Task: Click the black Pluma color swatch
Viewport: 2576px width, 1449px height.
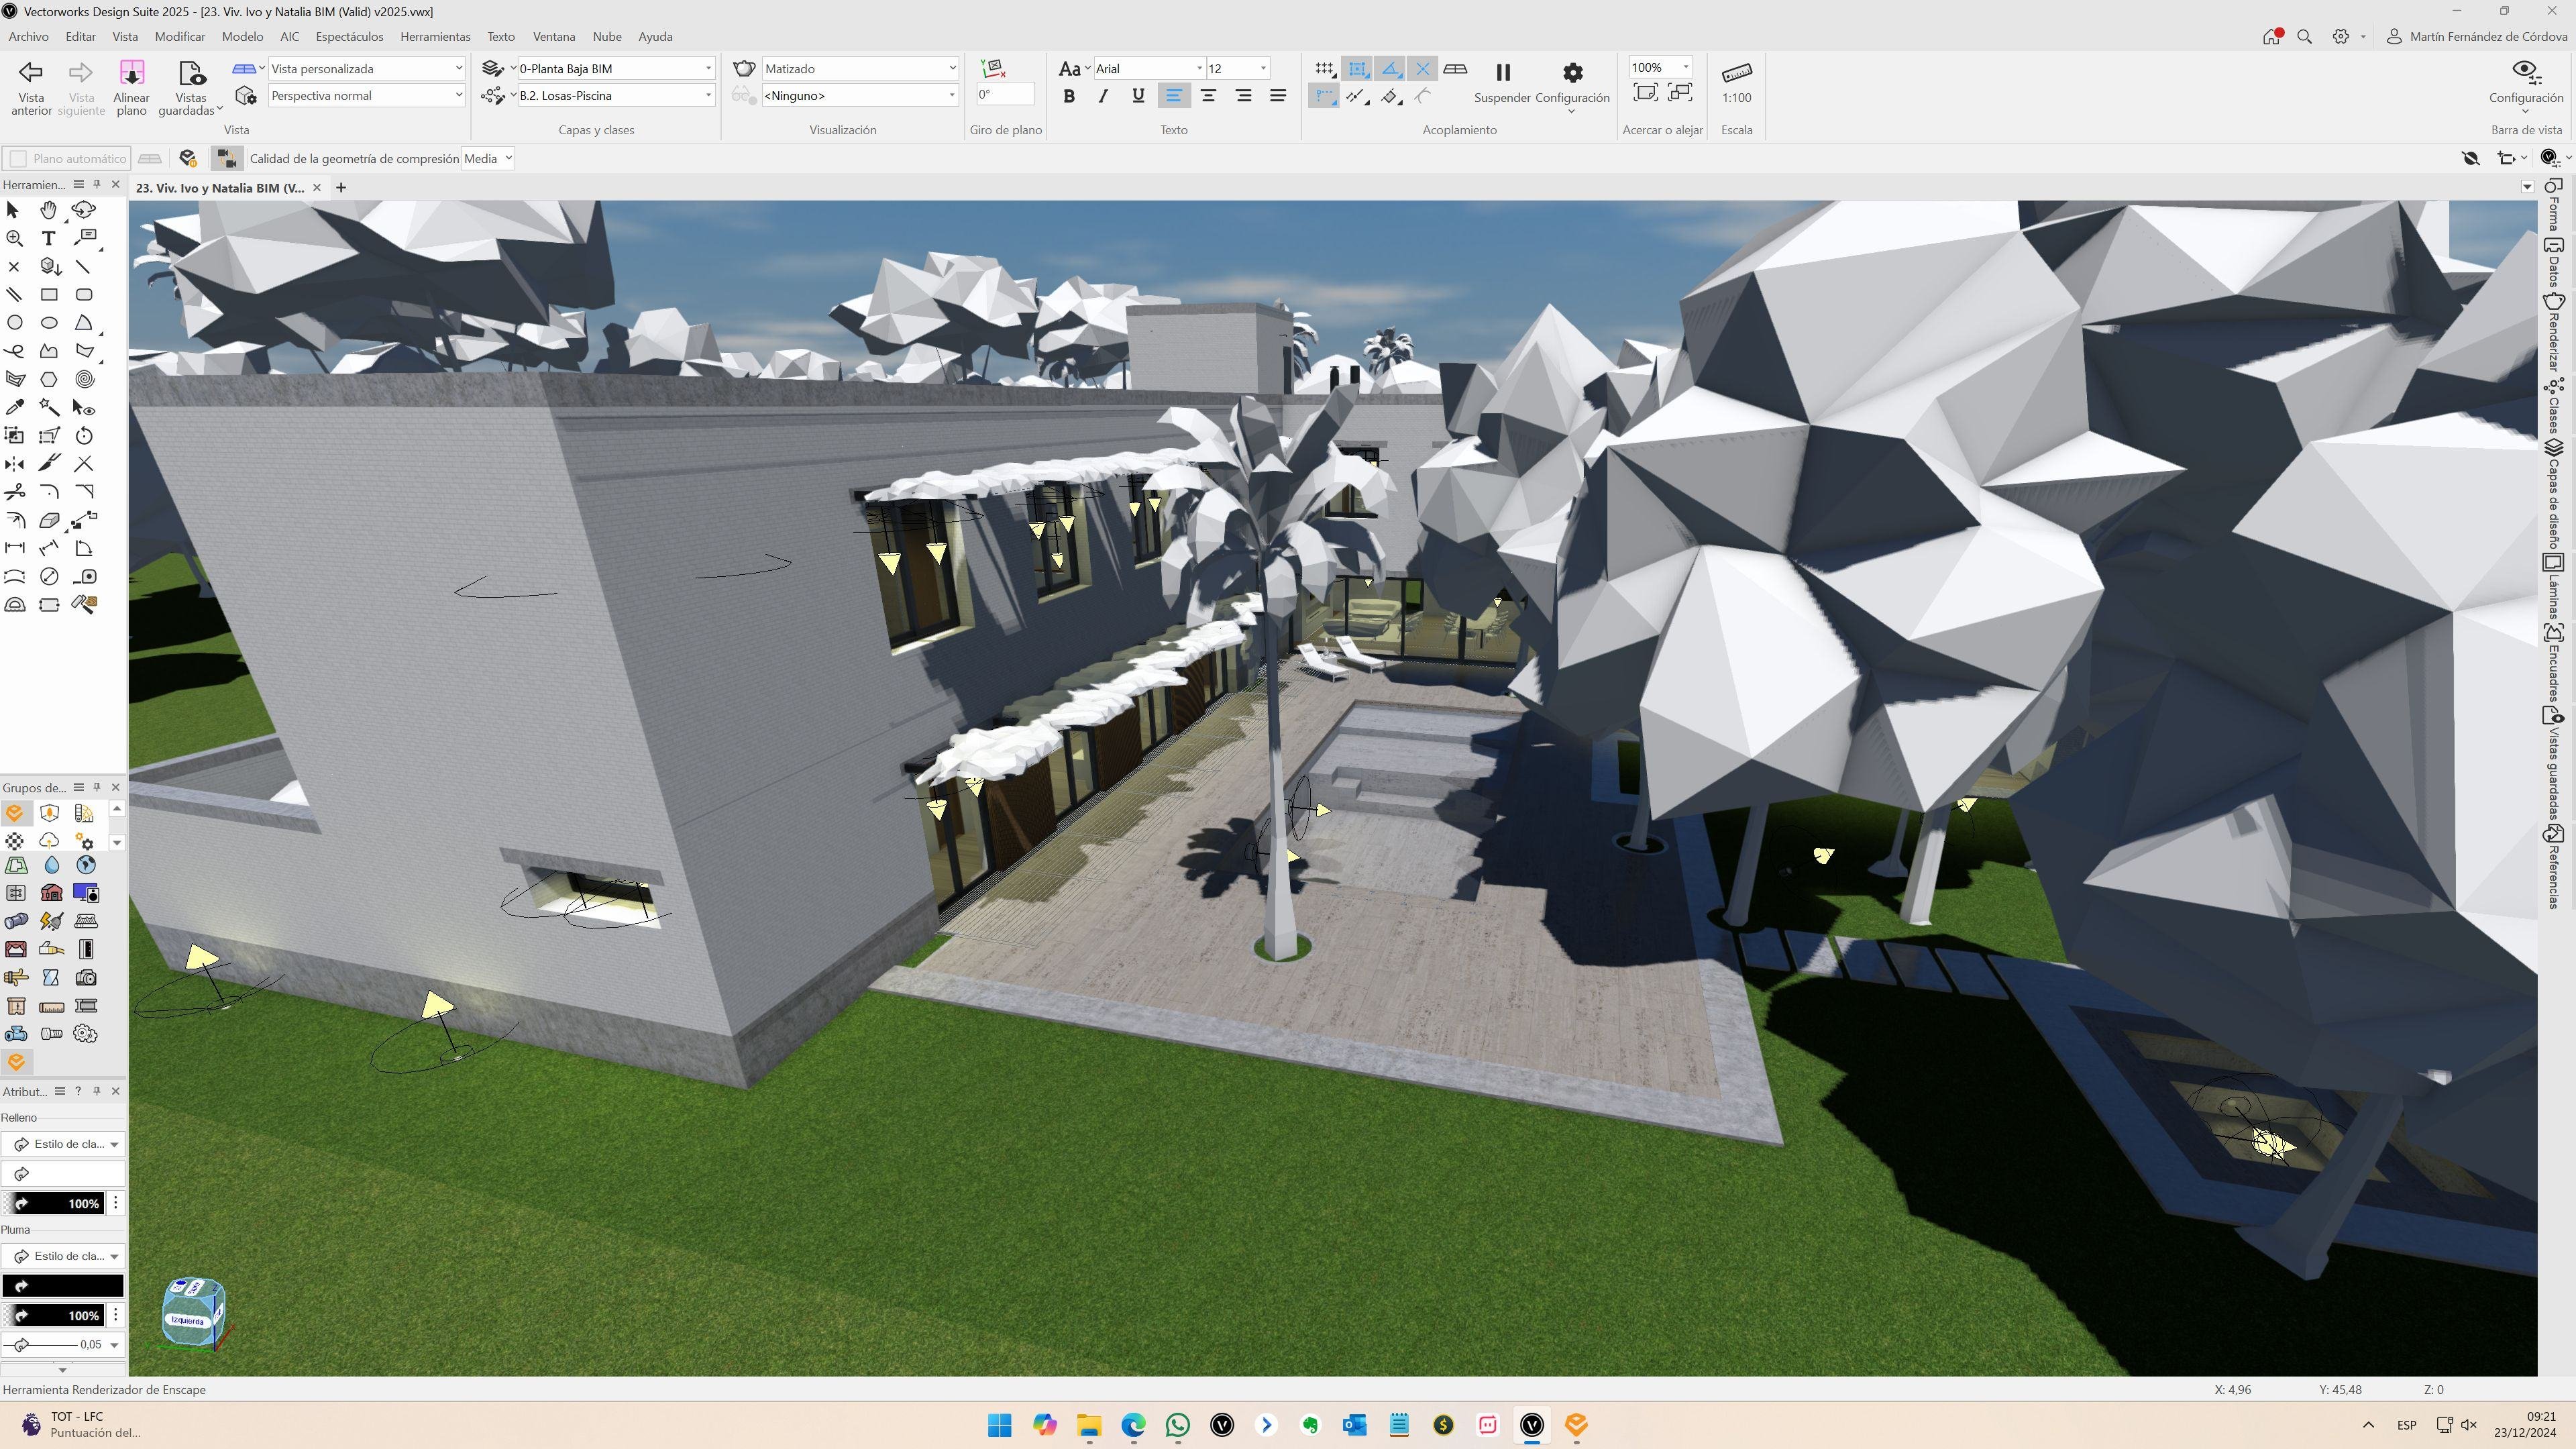Action: click(x=62, y=1286)
